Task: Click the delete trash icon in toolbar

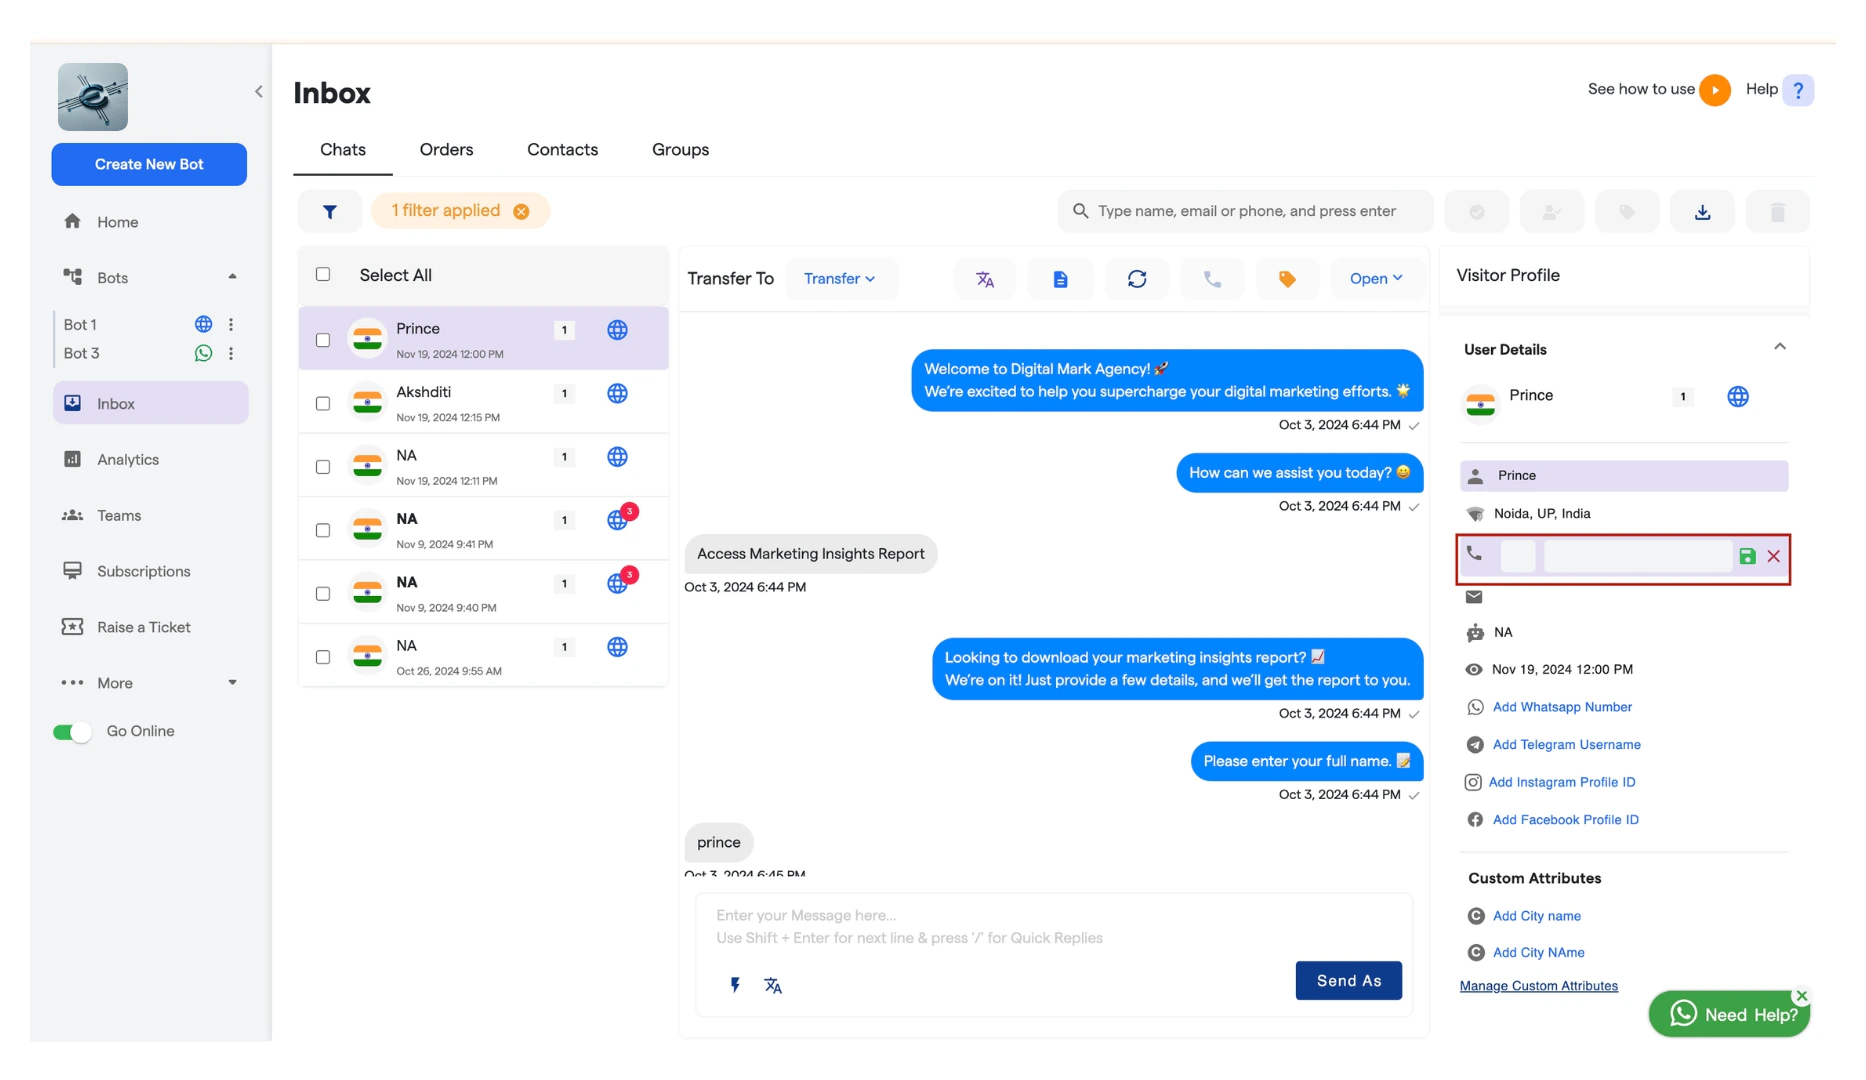Action: (1777, 212)
